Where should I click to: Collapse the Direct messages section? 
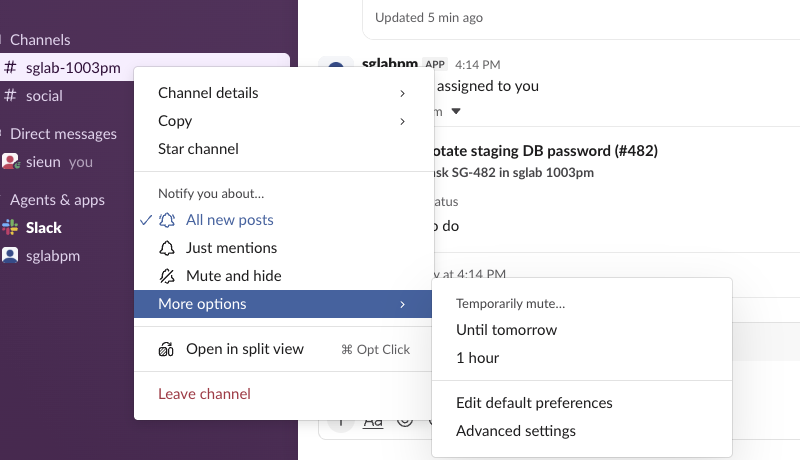tap(63, 134)
